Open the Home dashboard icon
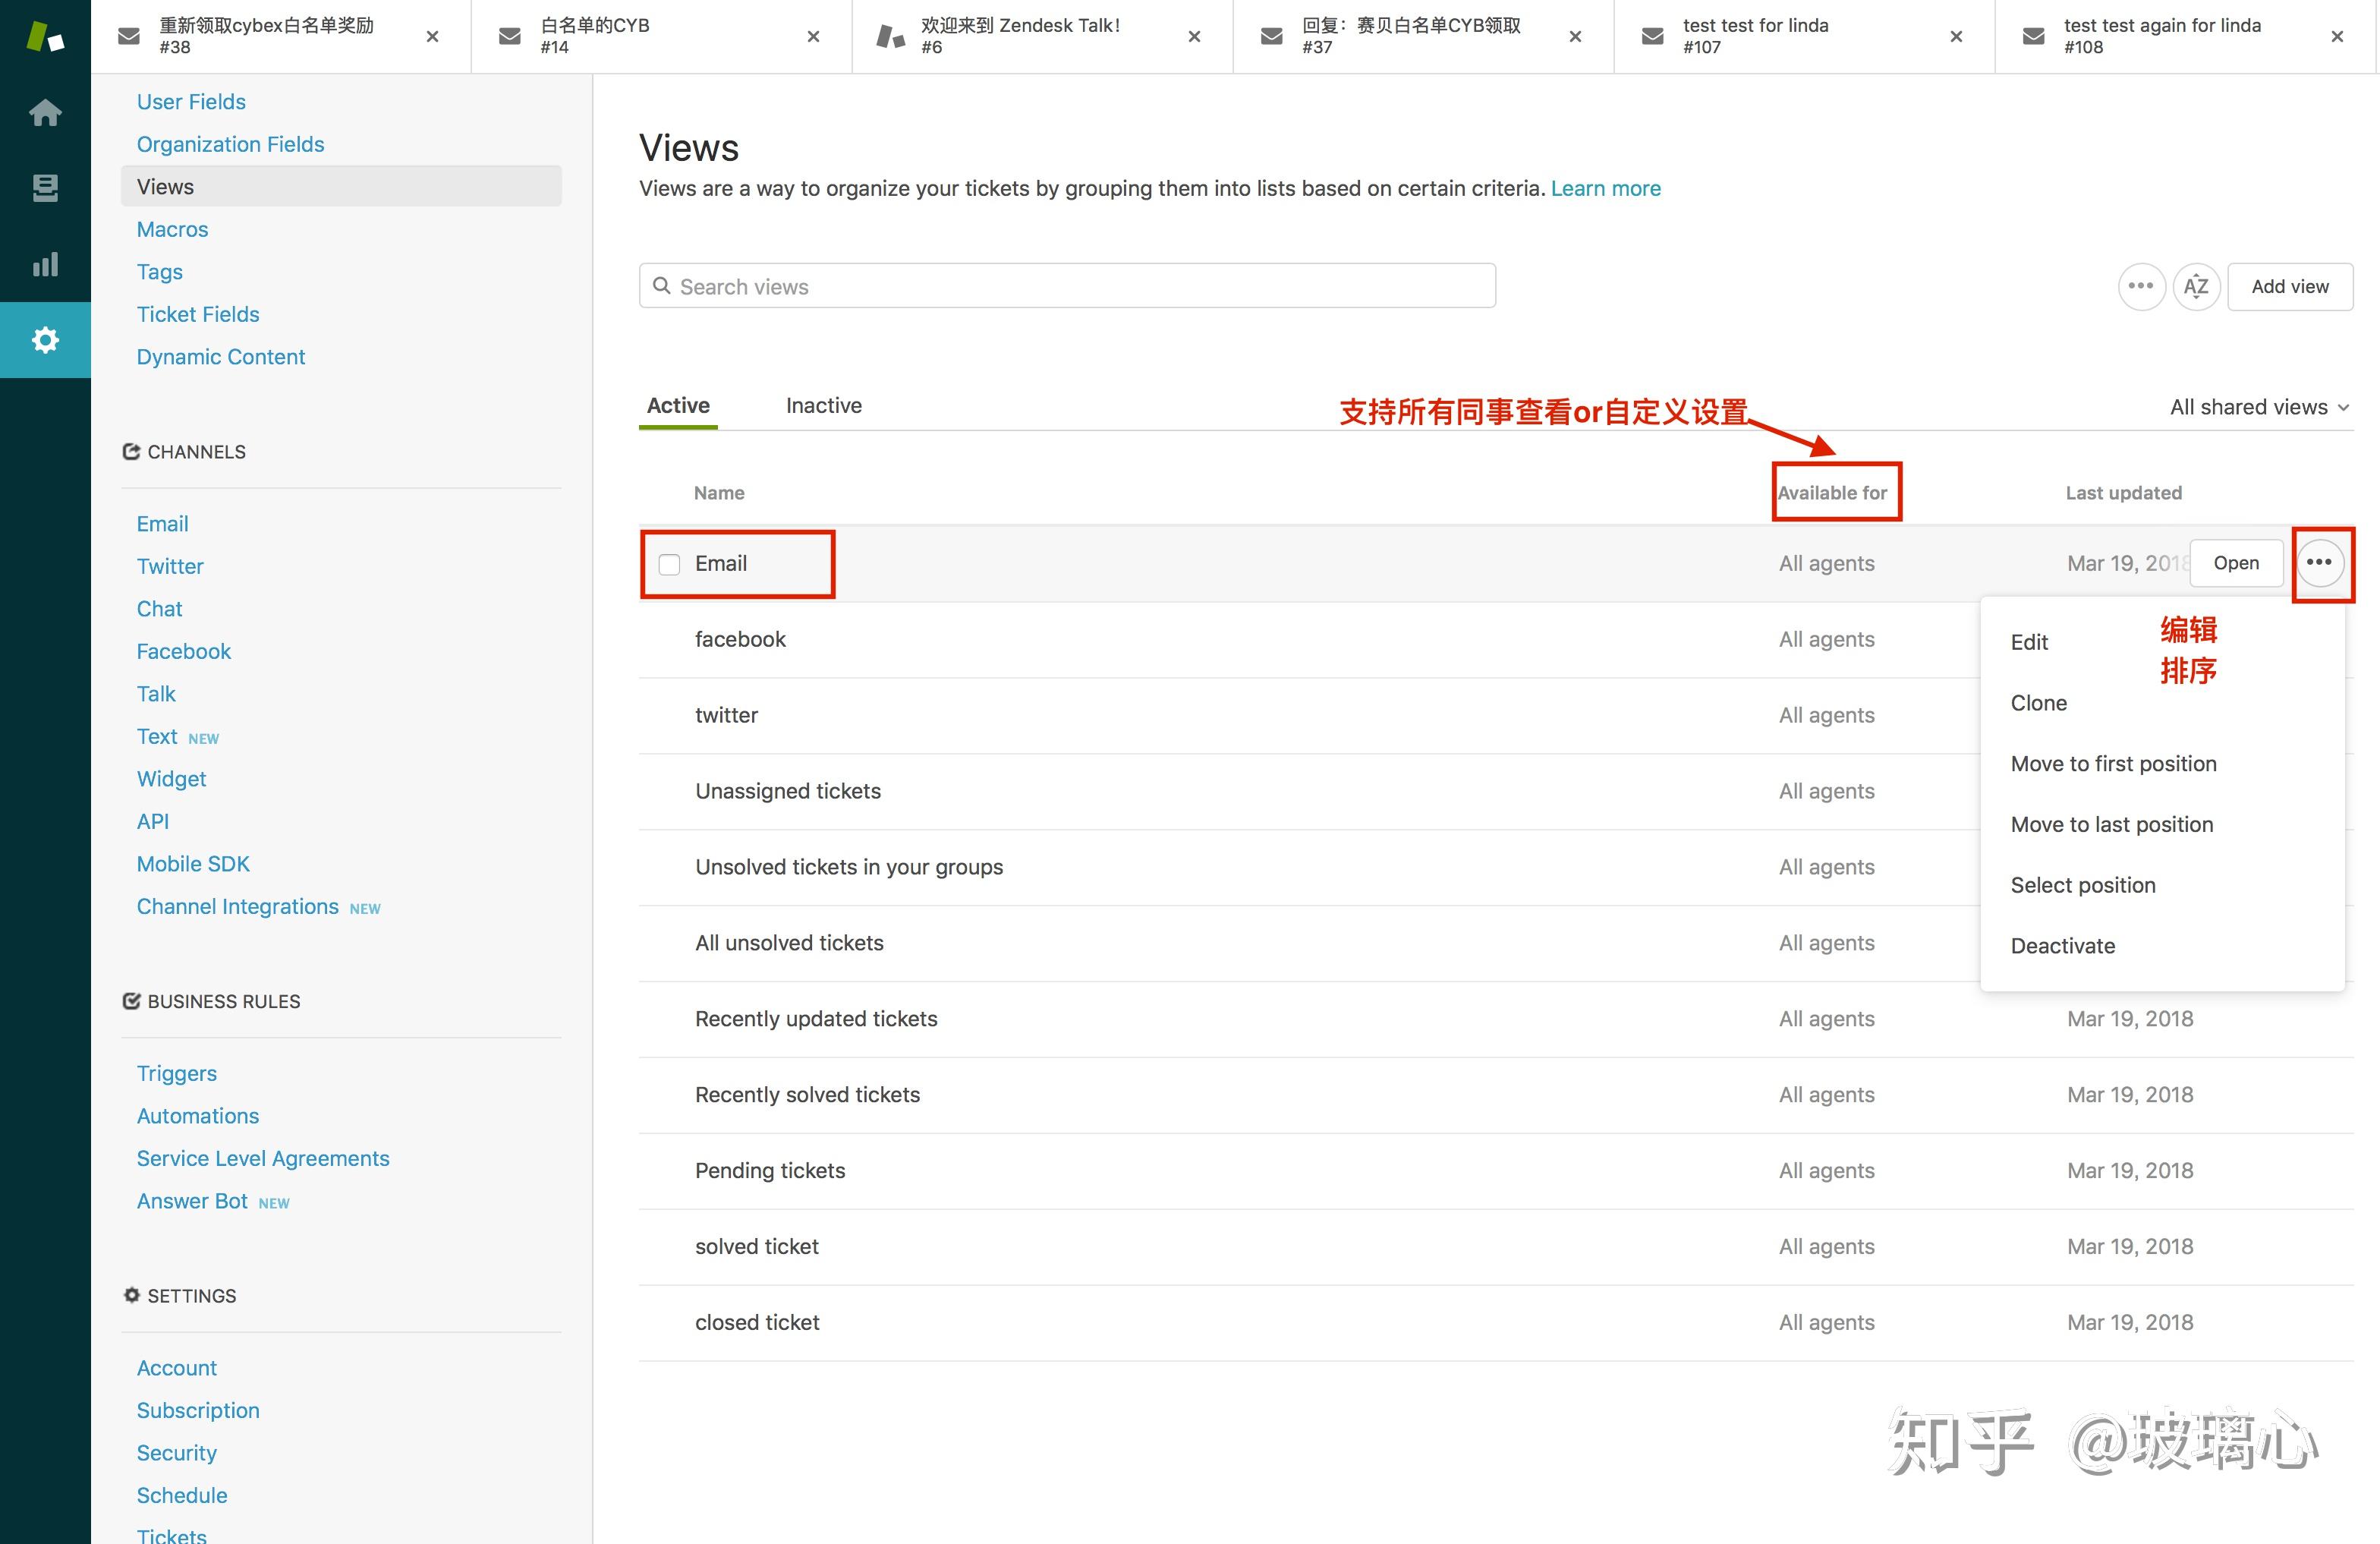Viewport: 2380px width, 1544px height. (x=45, y=112)
